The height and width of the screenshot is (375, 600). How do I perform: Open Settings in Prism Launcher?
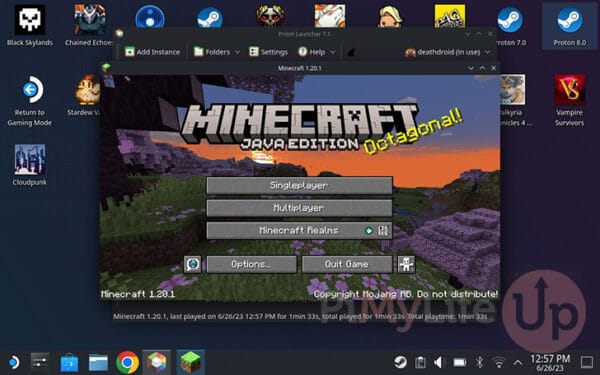click(268, 52)
